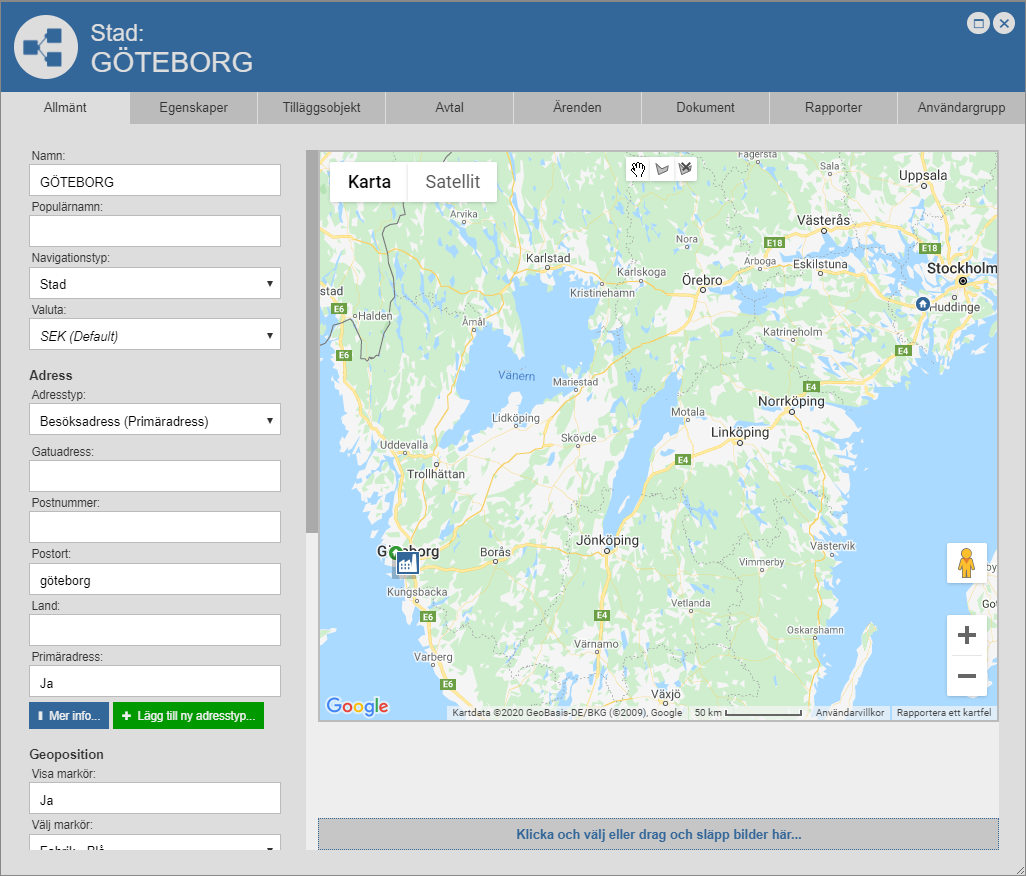Open the Navigationstyp dropdown
Viewport: 1026px width, 876px height.
155,284
